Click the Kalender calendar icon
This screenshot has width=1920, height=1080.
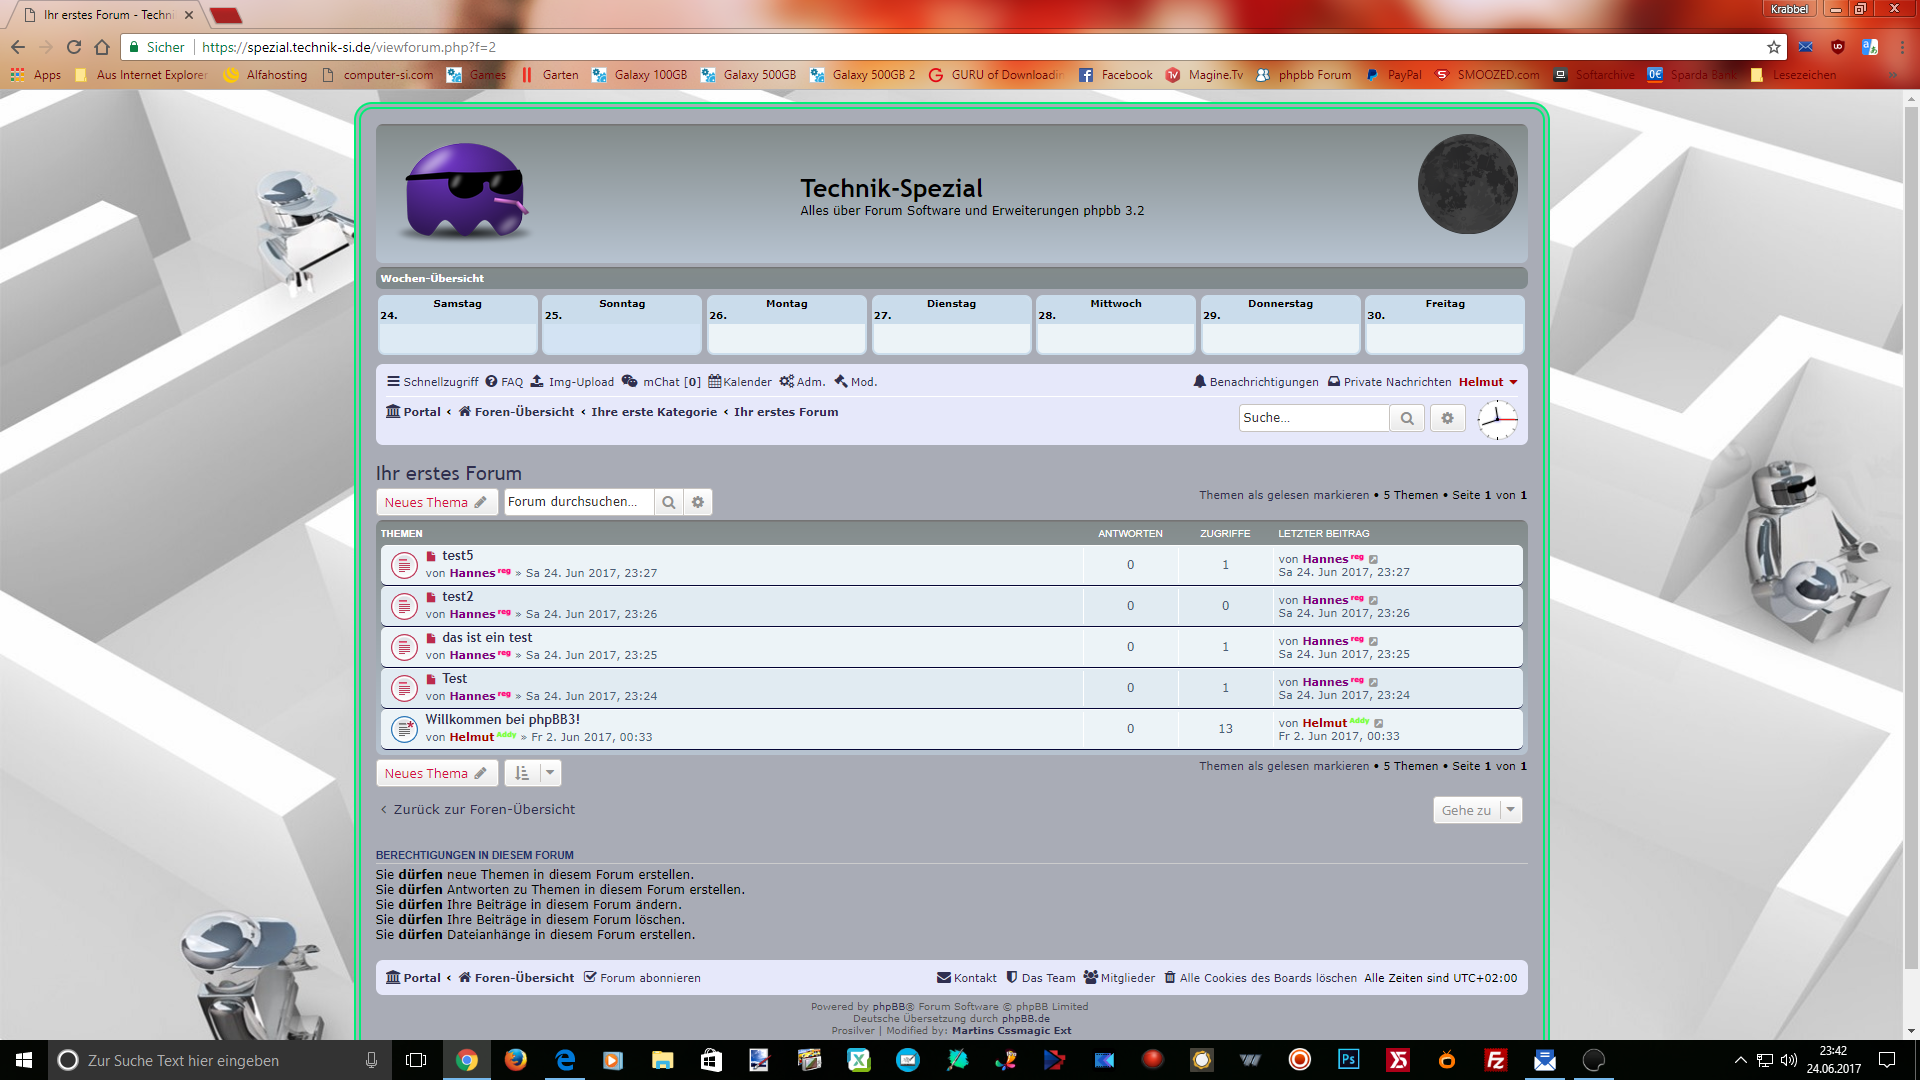click(714, 382)
